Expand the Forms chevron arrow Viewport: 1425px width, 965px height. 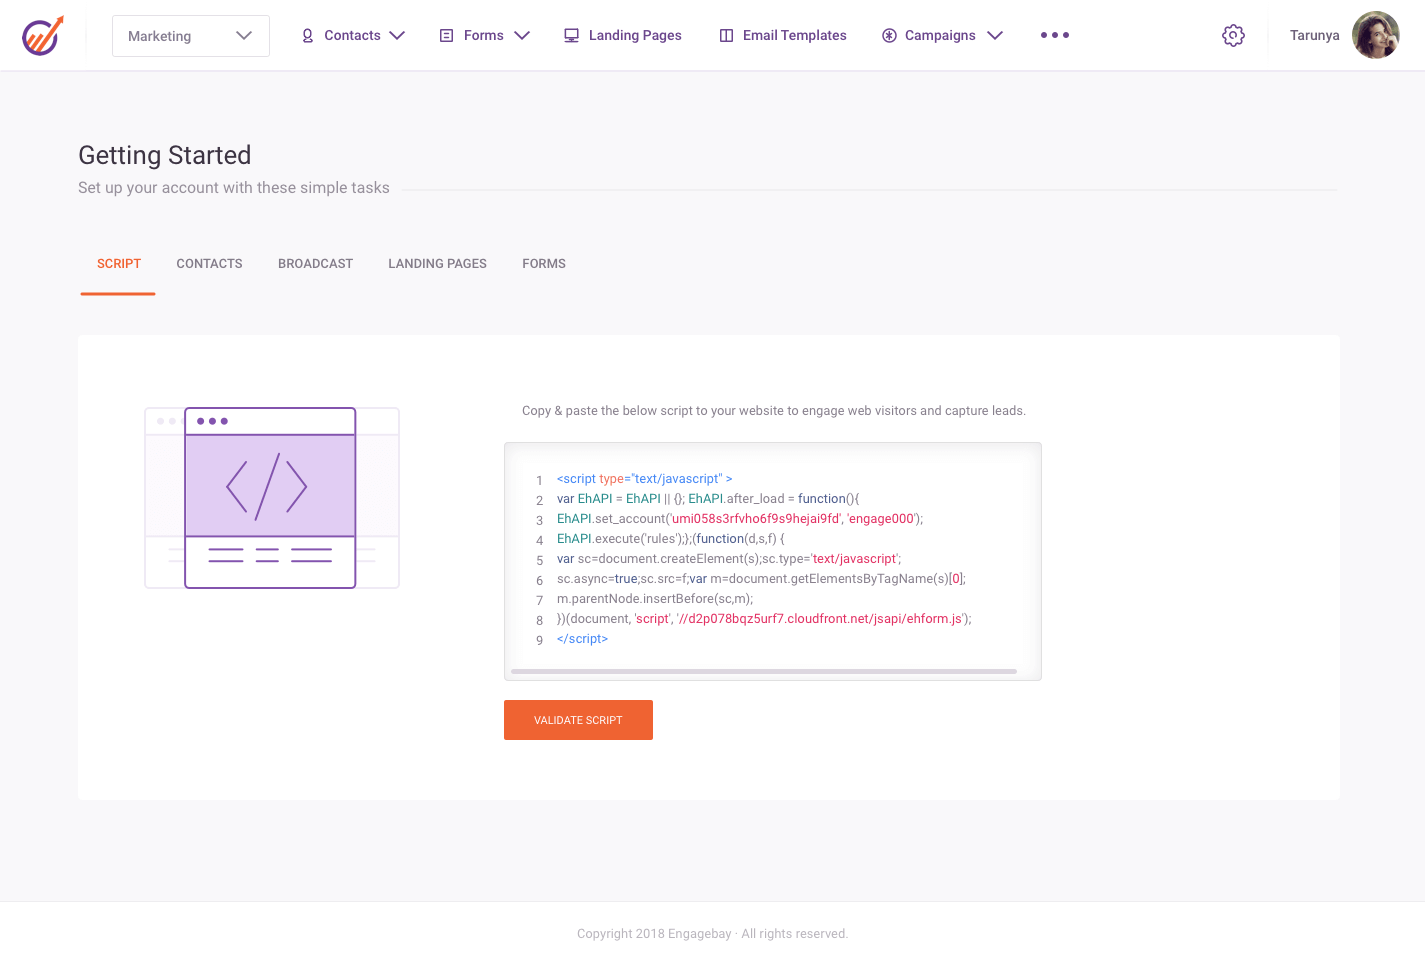(x=522, y=36)
